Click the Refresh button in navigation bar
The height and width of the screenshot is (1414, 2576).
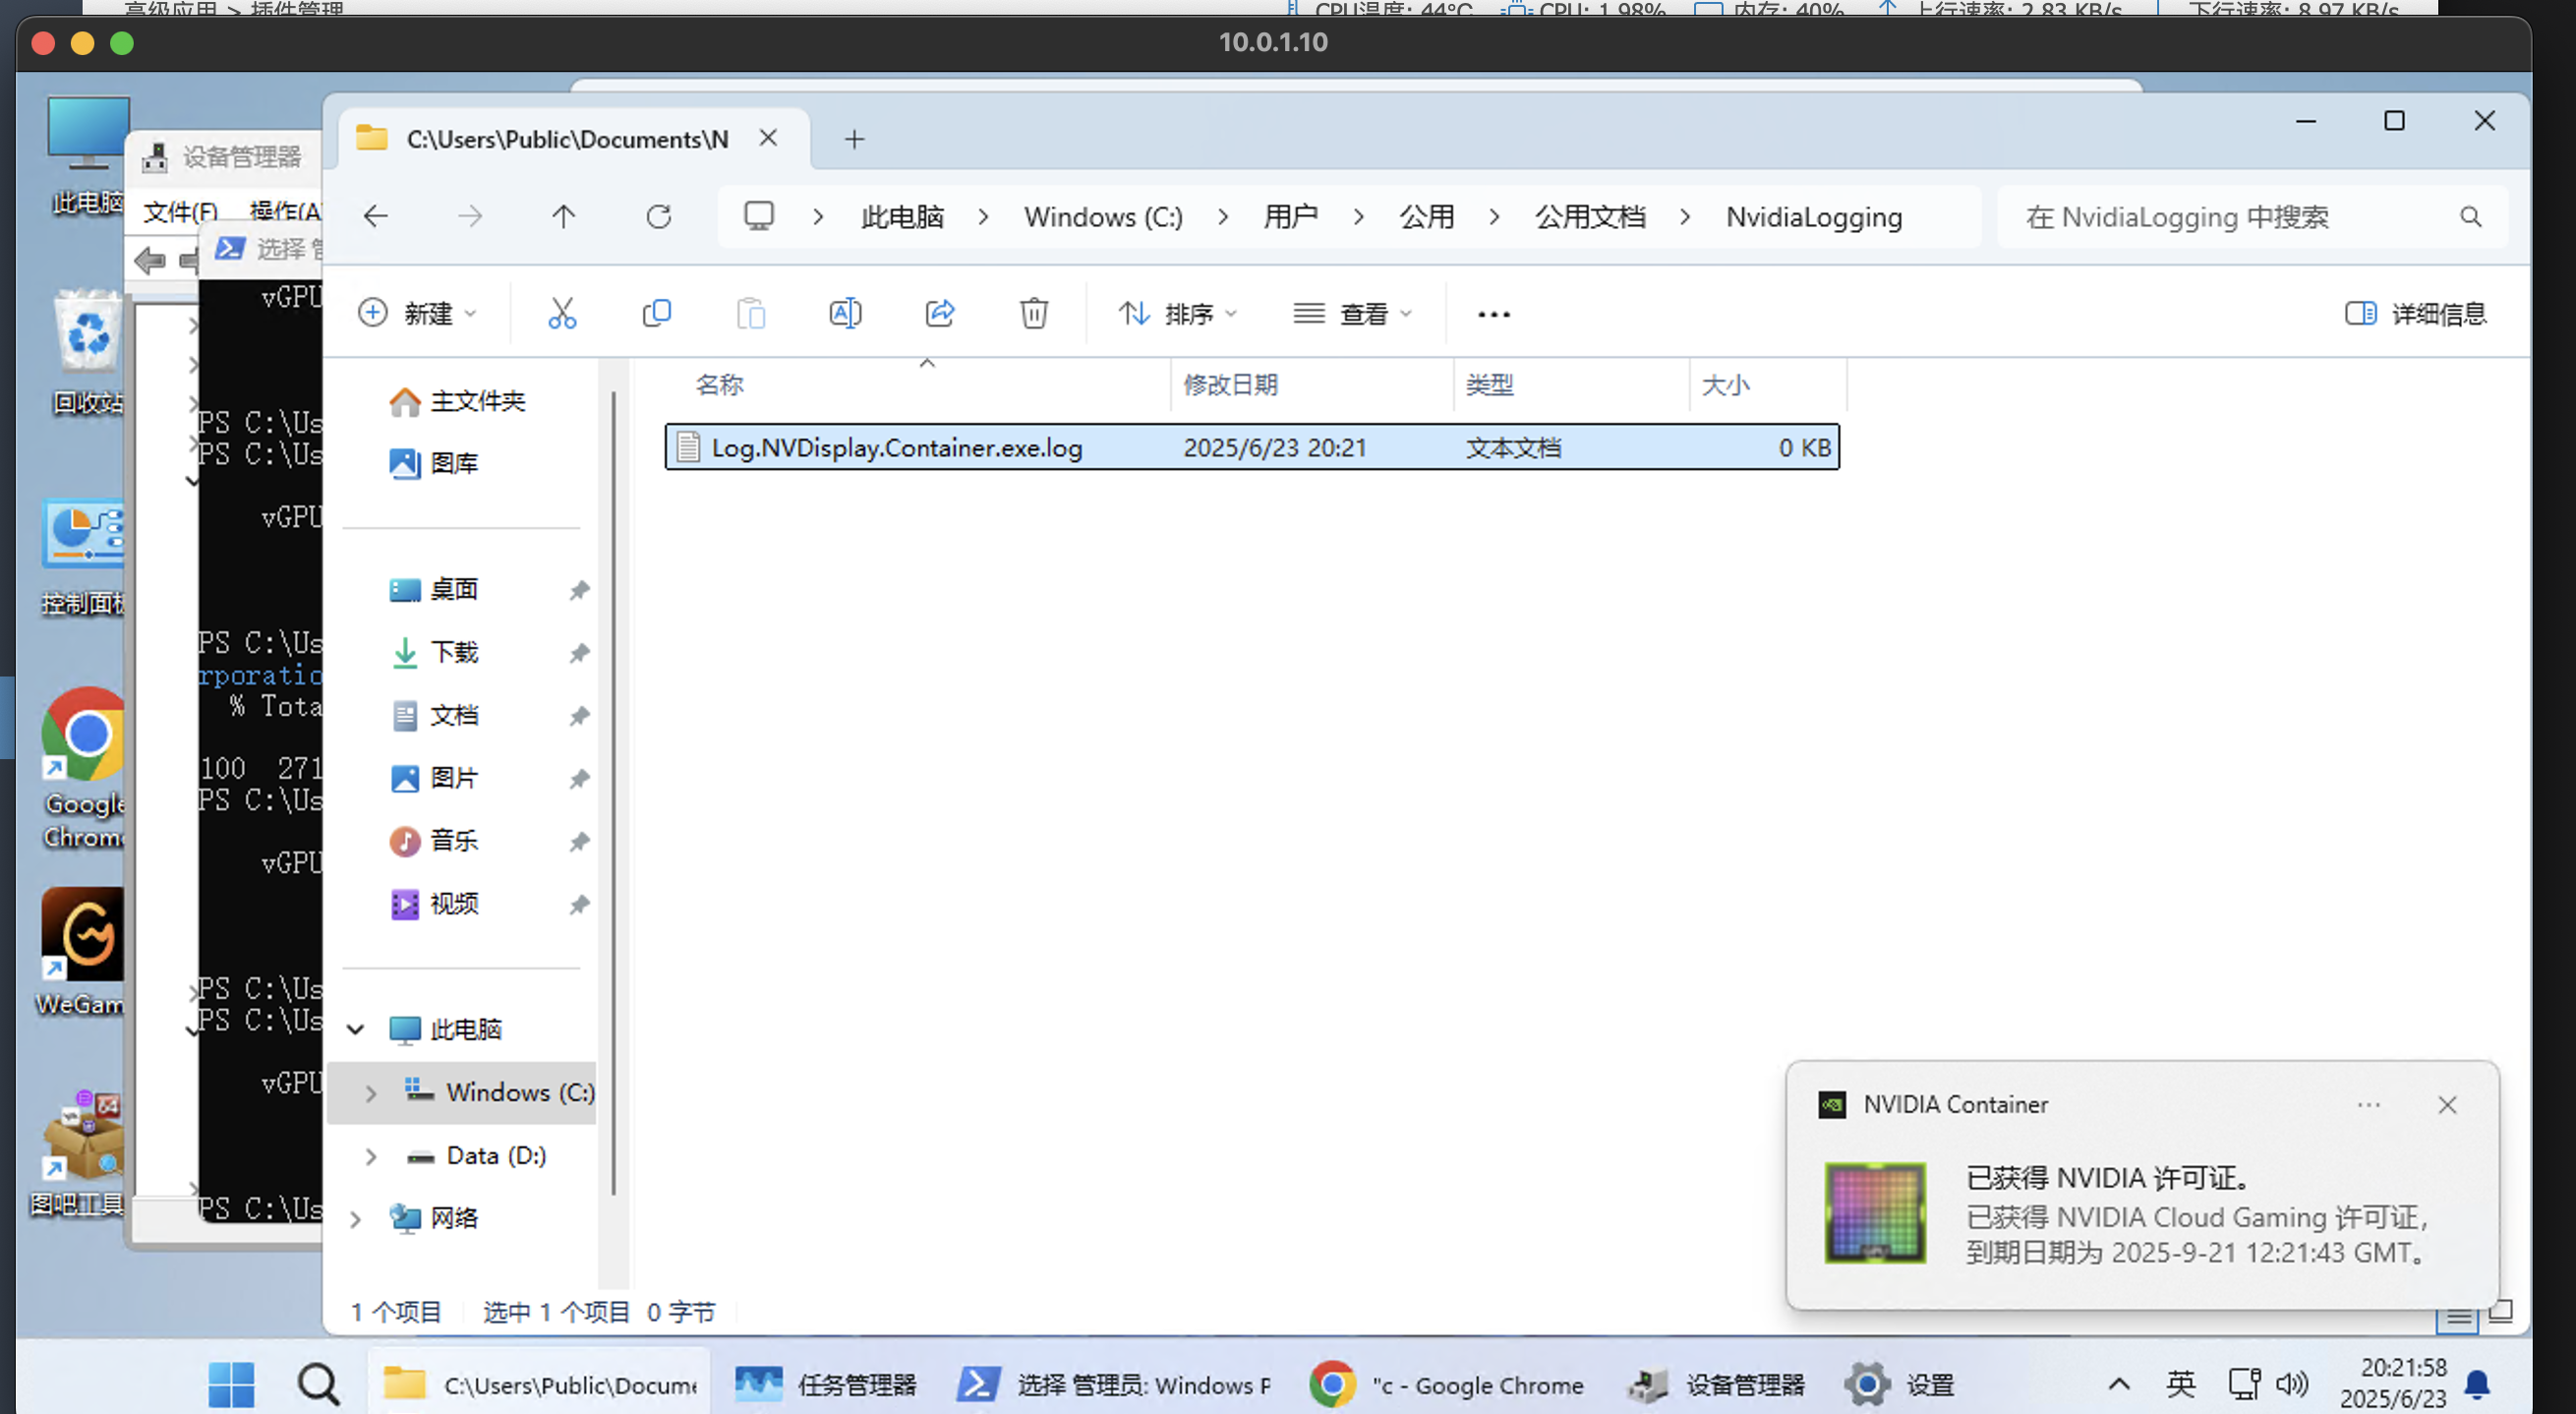658,217
